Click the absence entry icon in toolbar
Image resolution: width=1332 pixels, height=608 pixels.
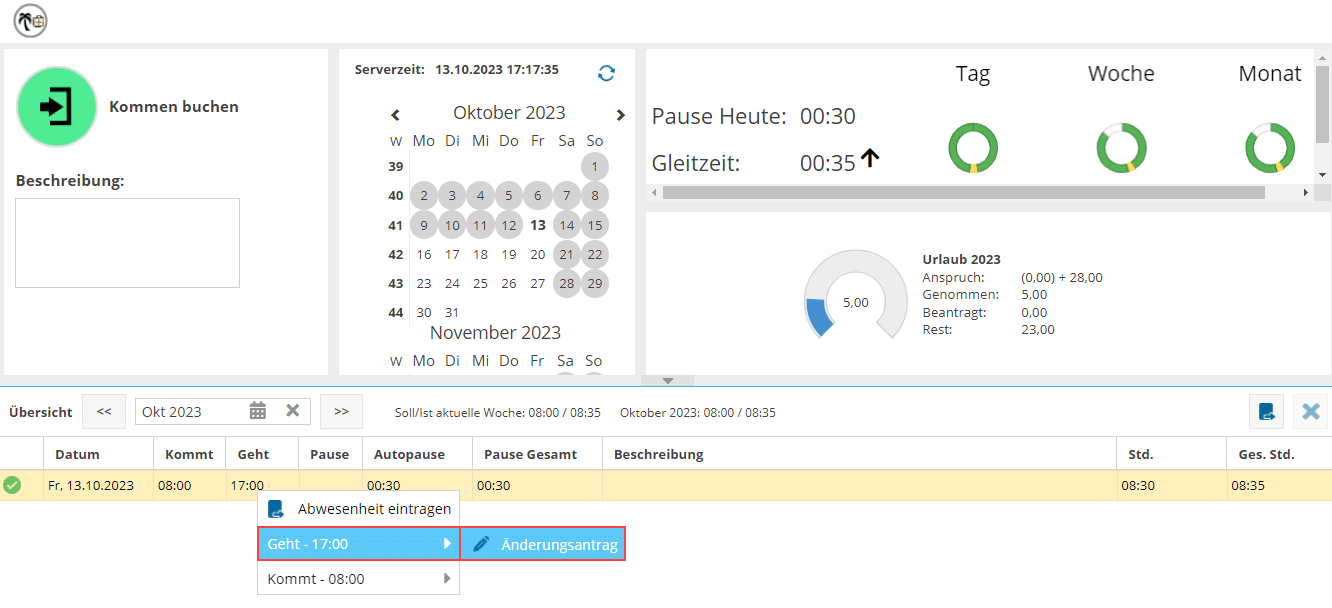(1266, 411)
